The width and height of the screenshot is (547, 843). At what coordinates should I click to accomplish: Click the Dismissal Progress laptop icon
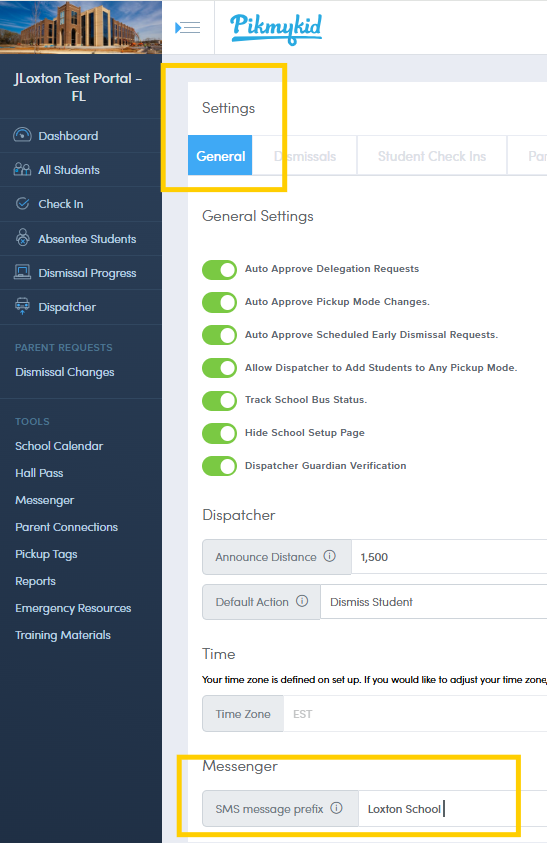point(22,272)
